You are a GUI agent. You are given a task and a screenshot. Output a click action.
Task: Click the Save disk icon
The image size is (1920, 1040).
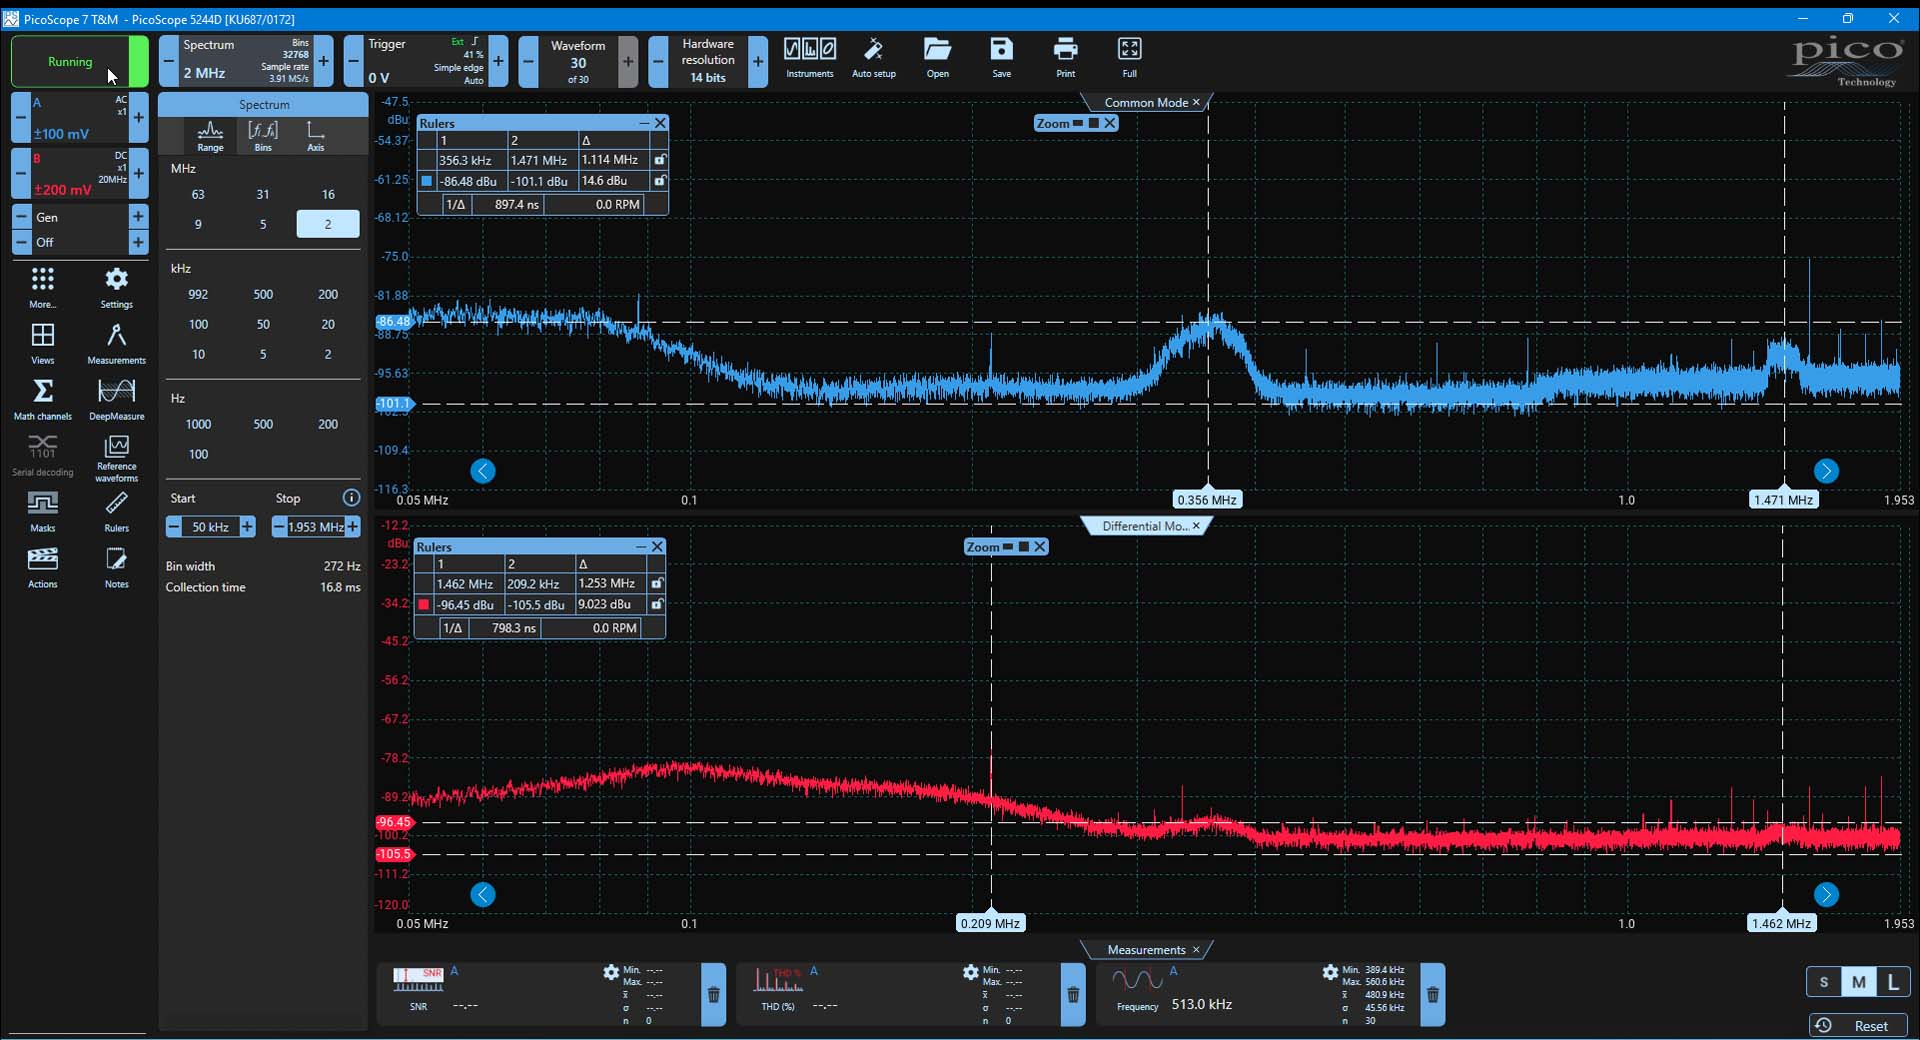(1001, 58)
